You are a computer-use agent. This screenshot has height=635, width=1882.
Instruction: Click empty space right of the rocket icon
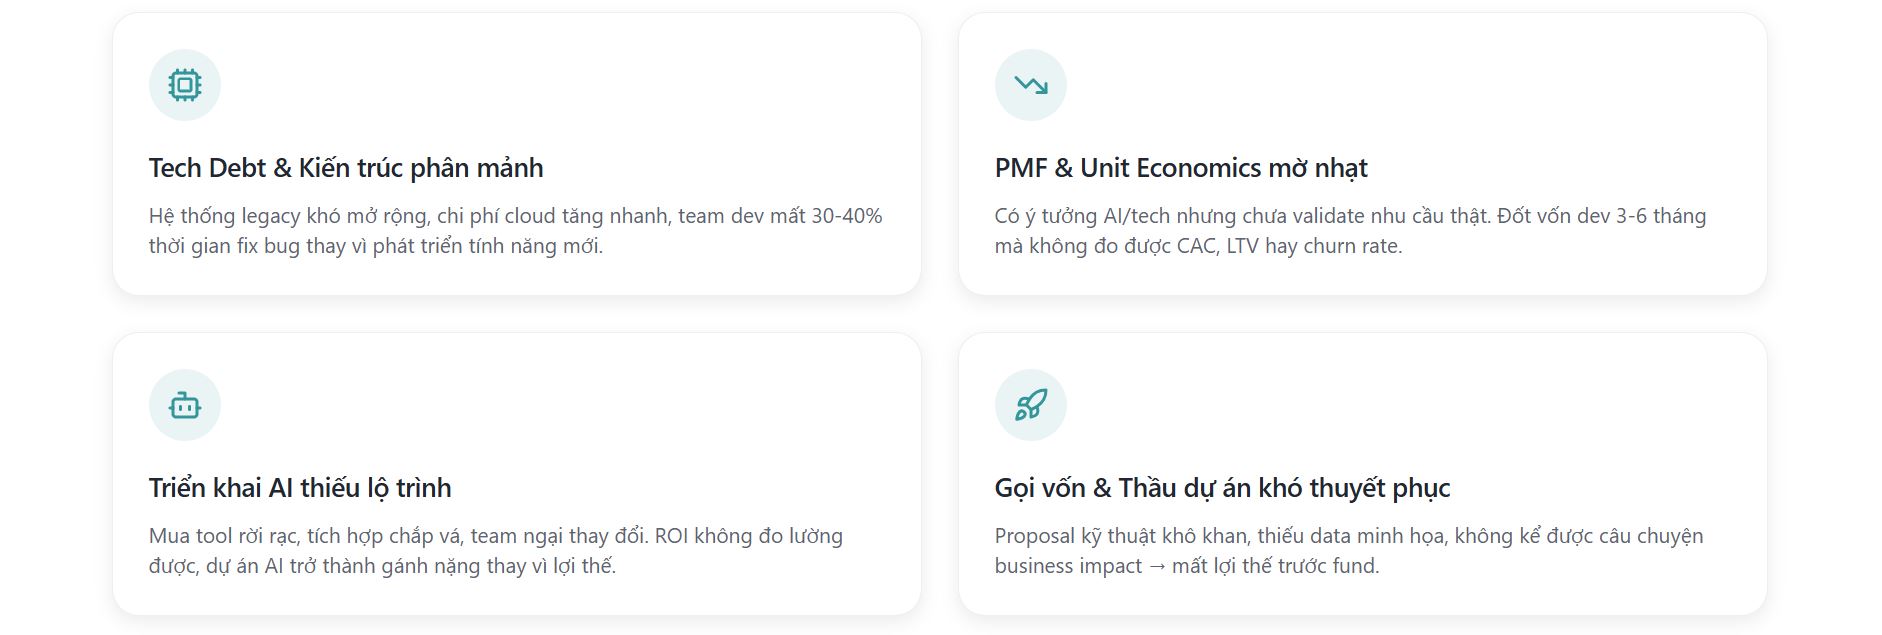click(1400, 405)
